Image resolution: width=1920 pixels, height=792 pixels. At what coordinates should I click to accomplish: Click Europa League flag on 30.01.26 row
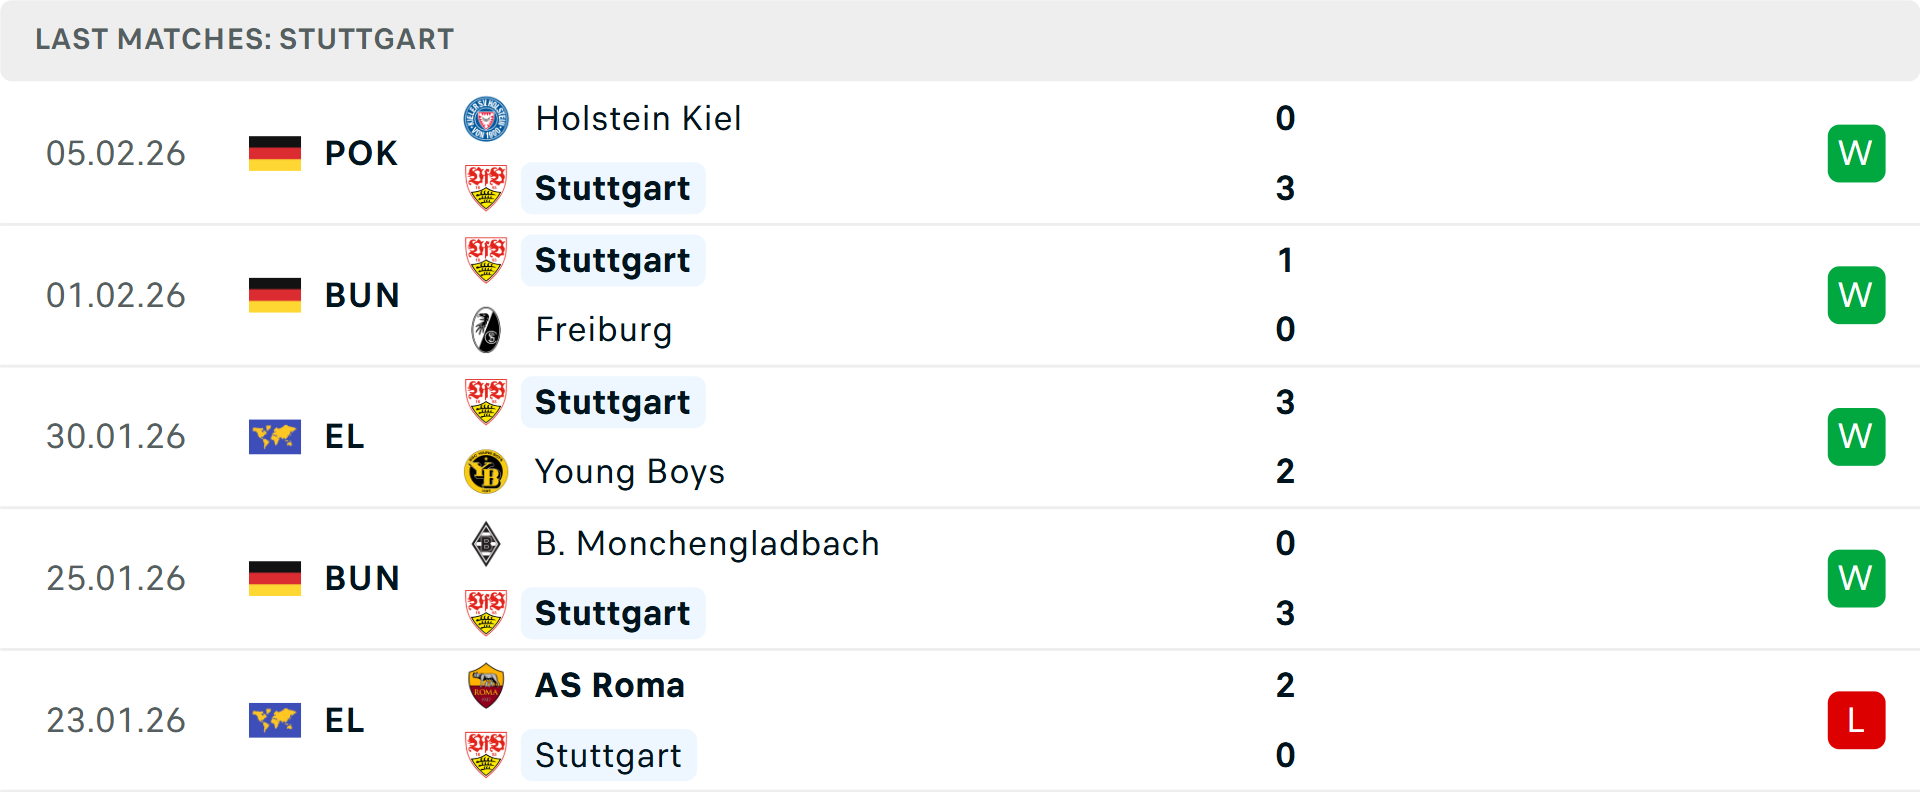(275, 437)
